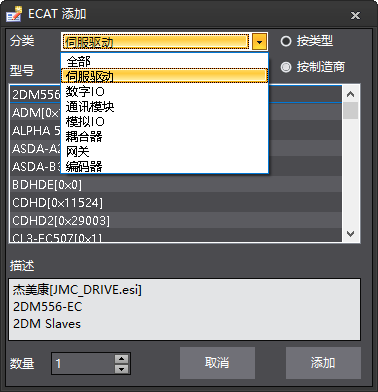Click the list scrollbar up arrow
The image size is (378, 392).
350,94
